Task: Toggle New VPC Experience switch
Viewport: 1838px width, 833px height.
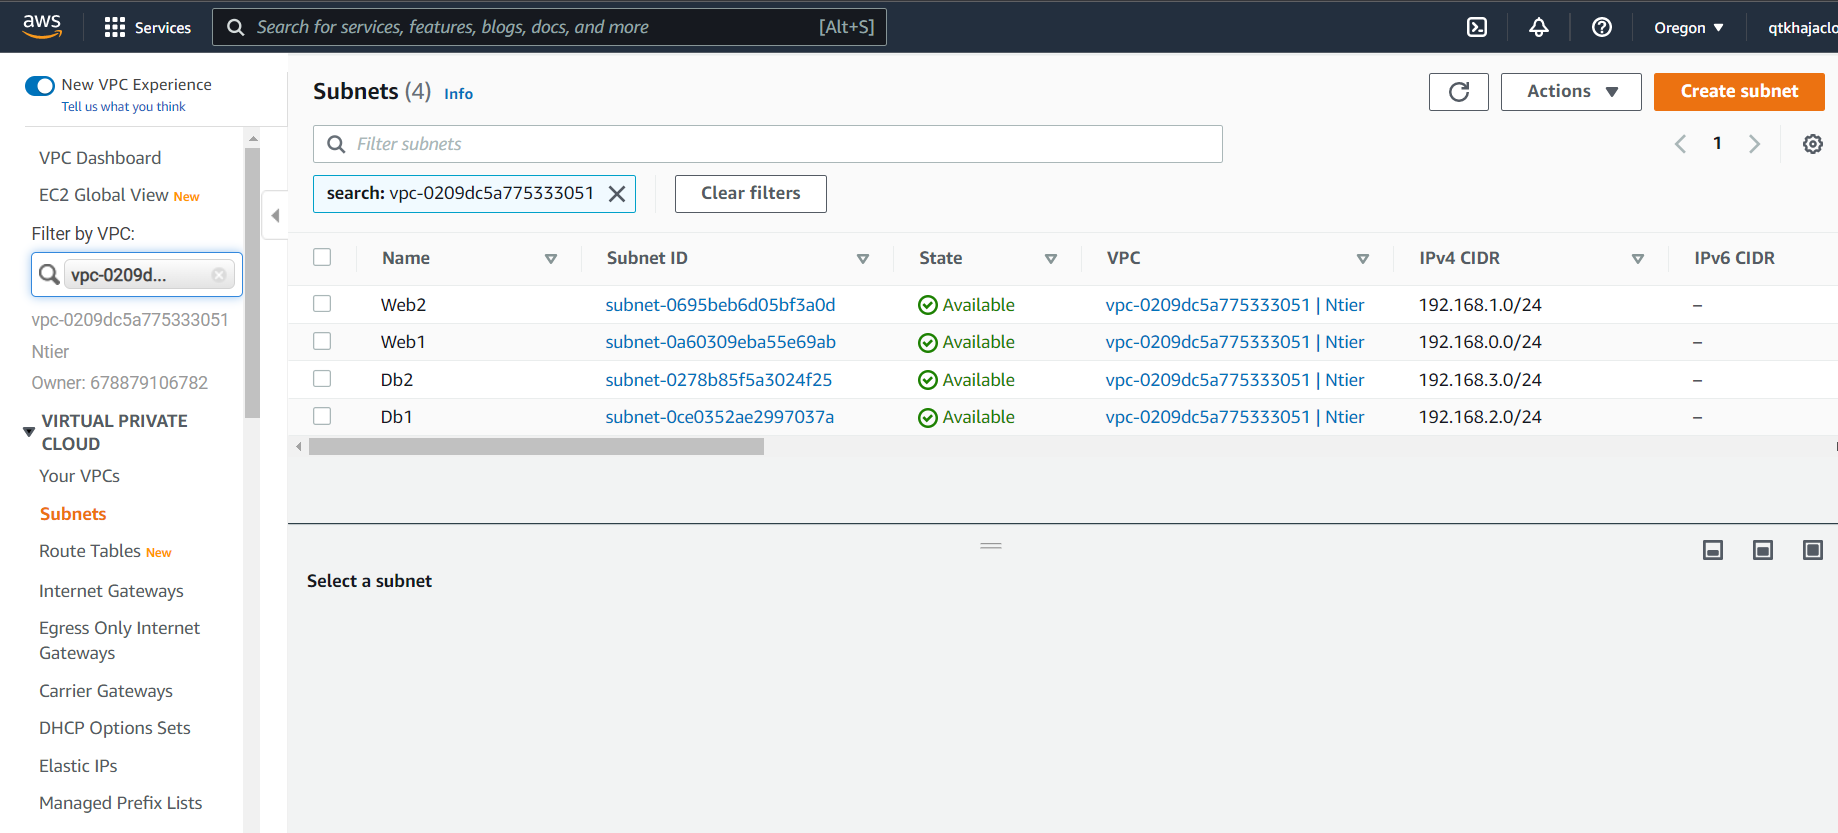Action: tap(40, 85)
